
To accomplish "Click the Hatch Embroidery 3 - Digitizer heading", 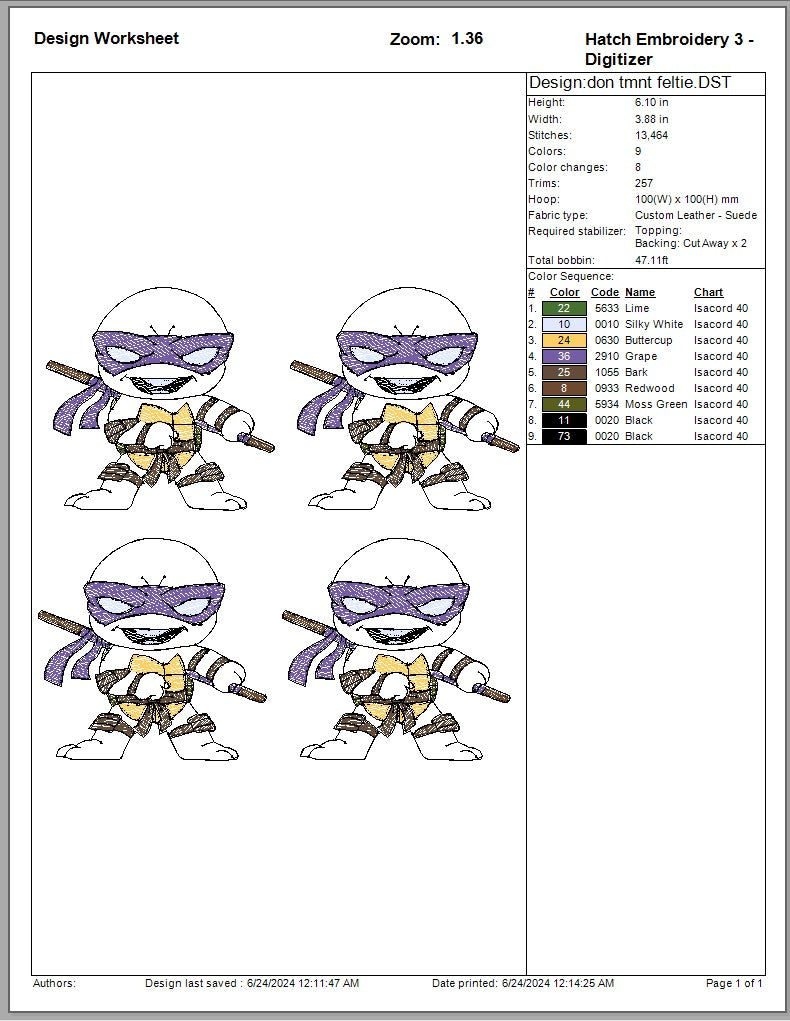I will [x=670, y=49].
